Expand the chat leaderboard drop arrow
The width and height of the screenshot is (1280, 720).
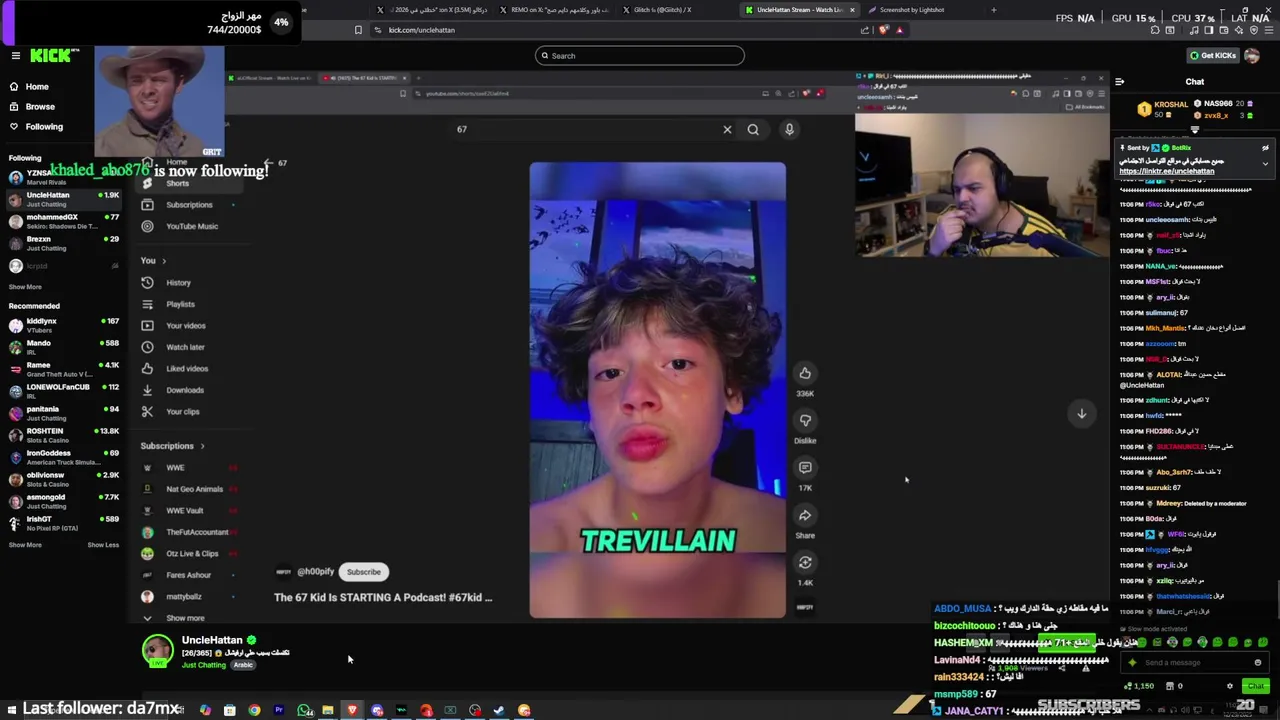pos(1195,130)
